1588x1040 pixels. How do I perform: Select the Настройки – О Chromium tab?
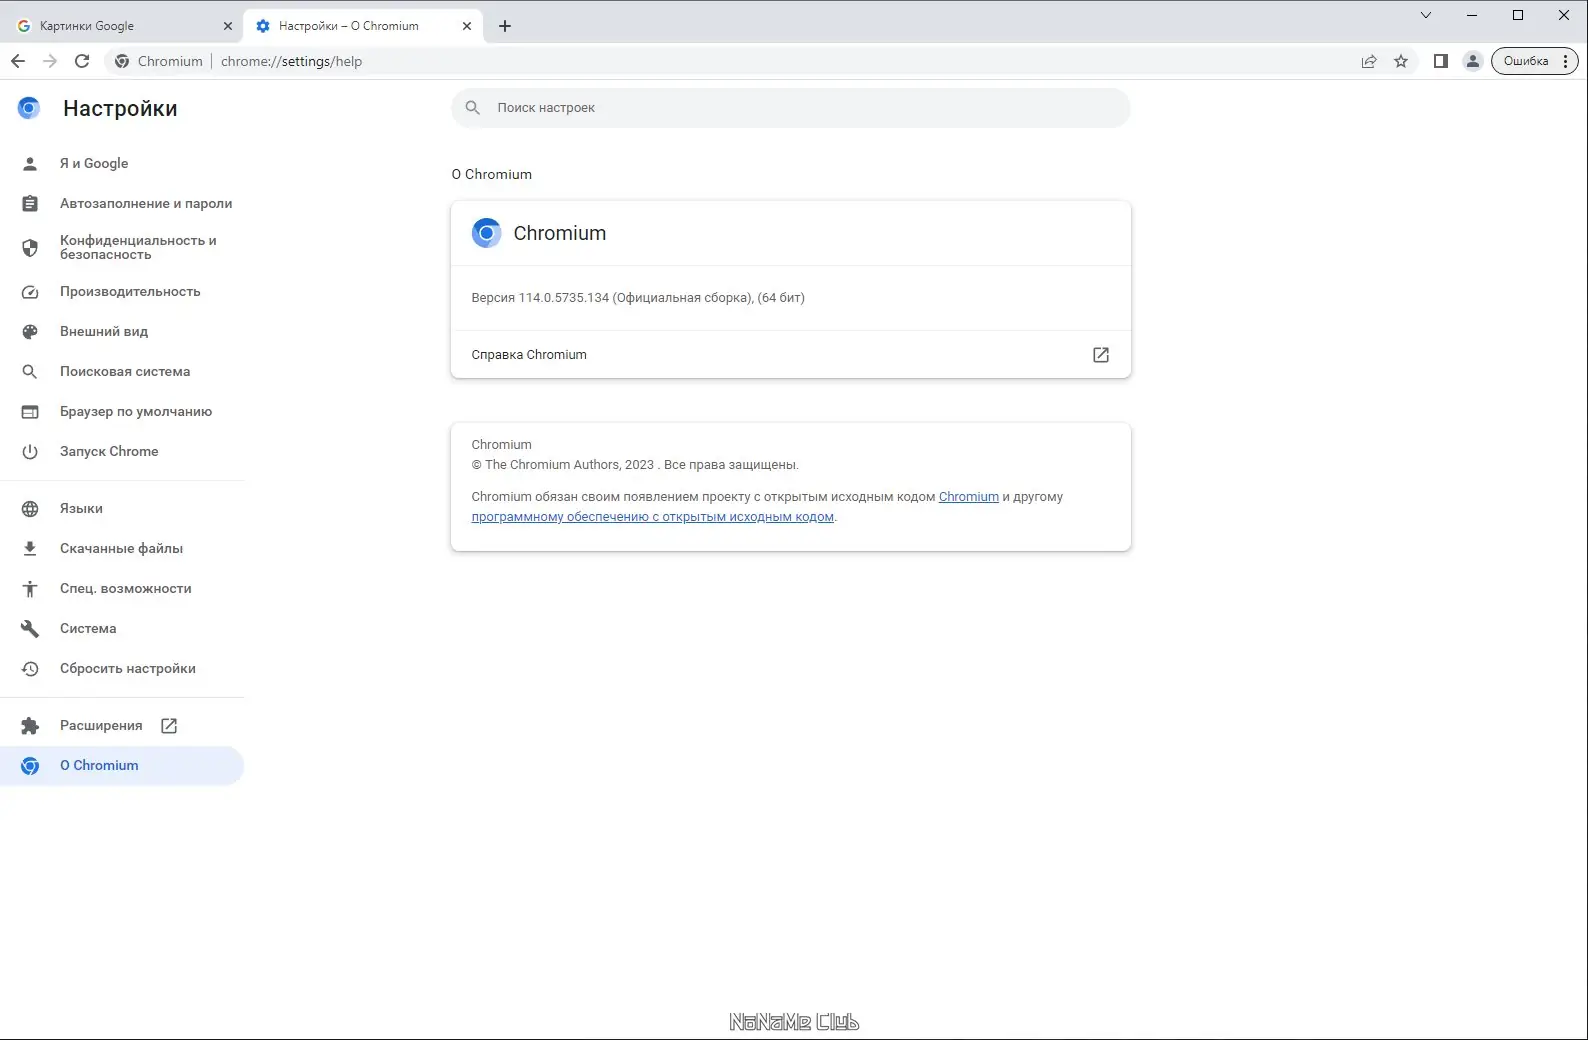362,26
